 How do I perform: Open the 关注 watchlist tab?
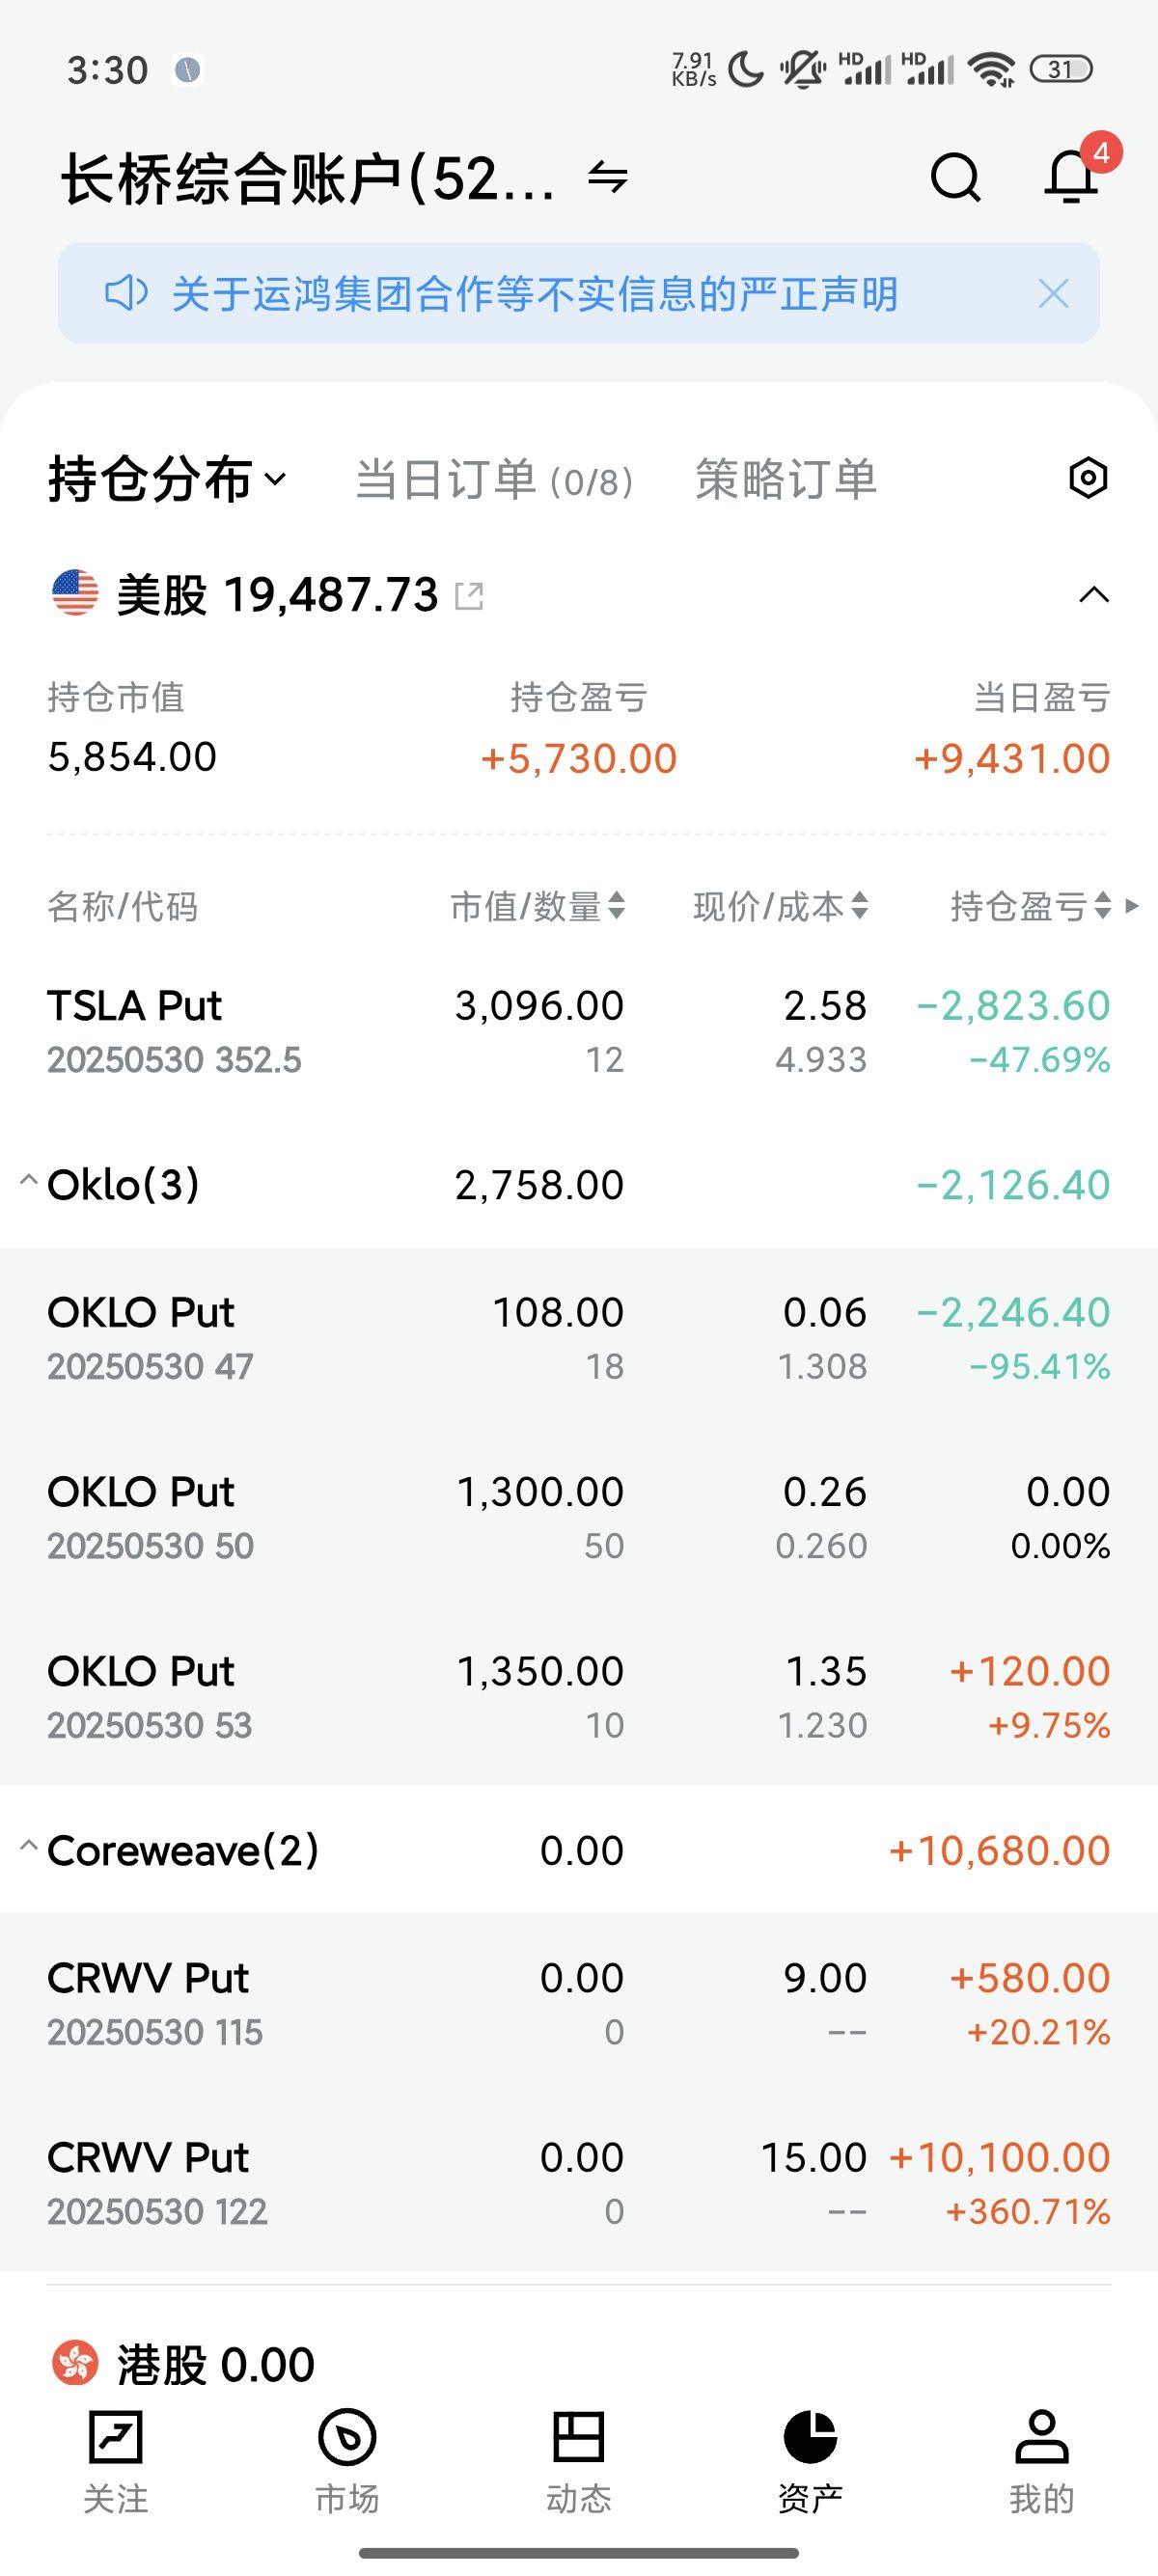tap(116, 2460)
